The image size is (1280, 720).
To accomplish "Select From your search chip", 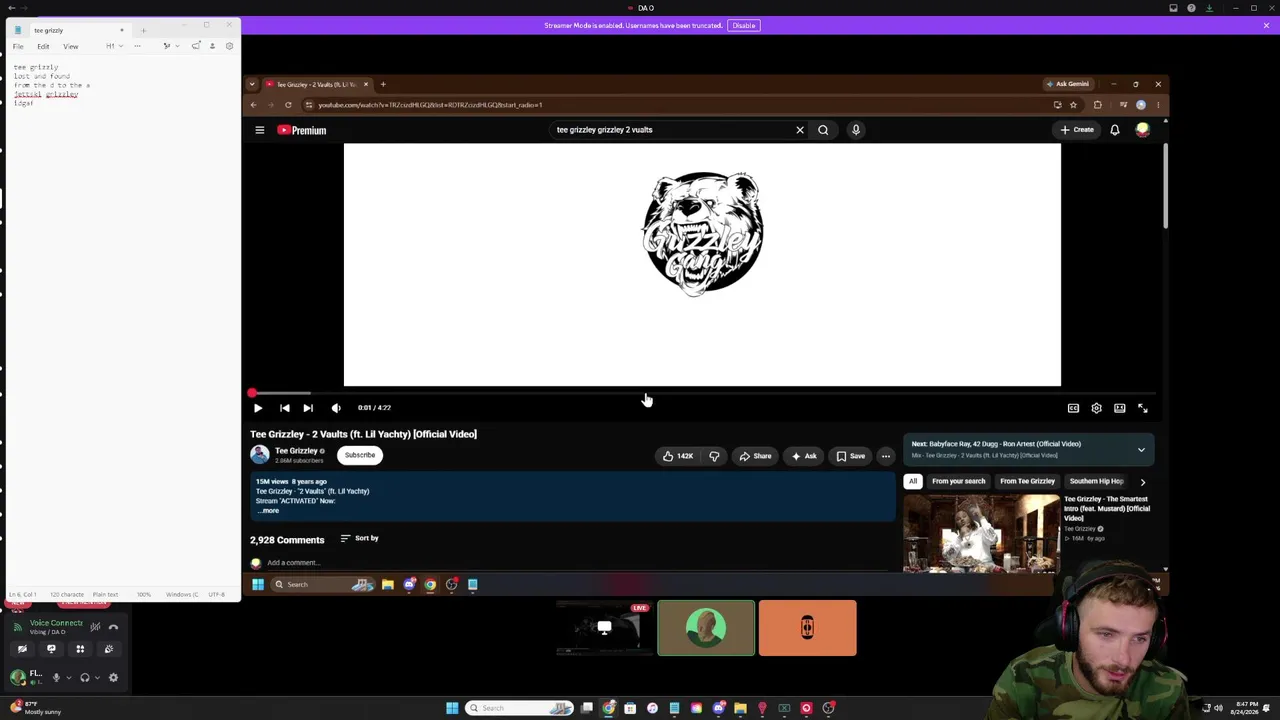I will [x=959, y=482].
